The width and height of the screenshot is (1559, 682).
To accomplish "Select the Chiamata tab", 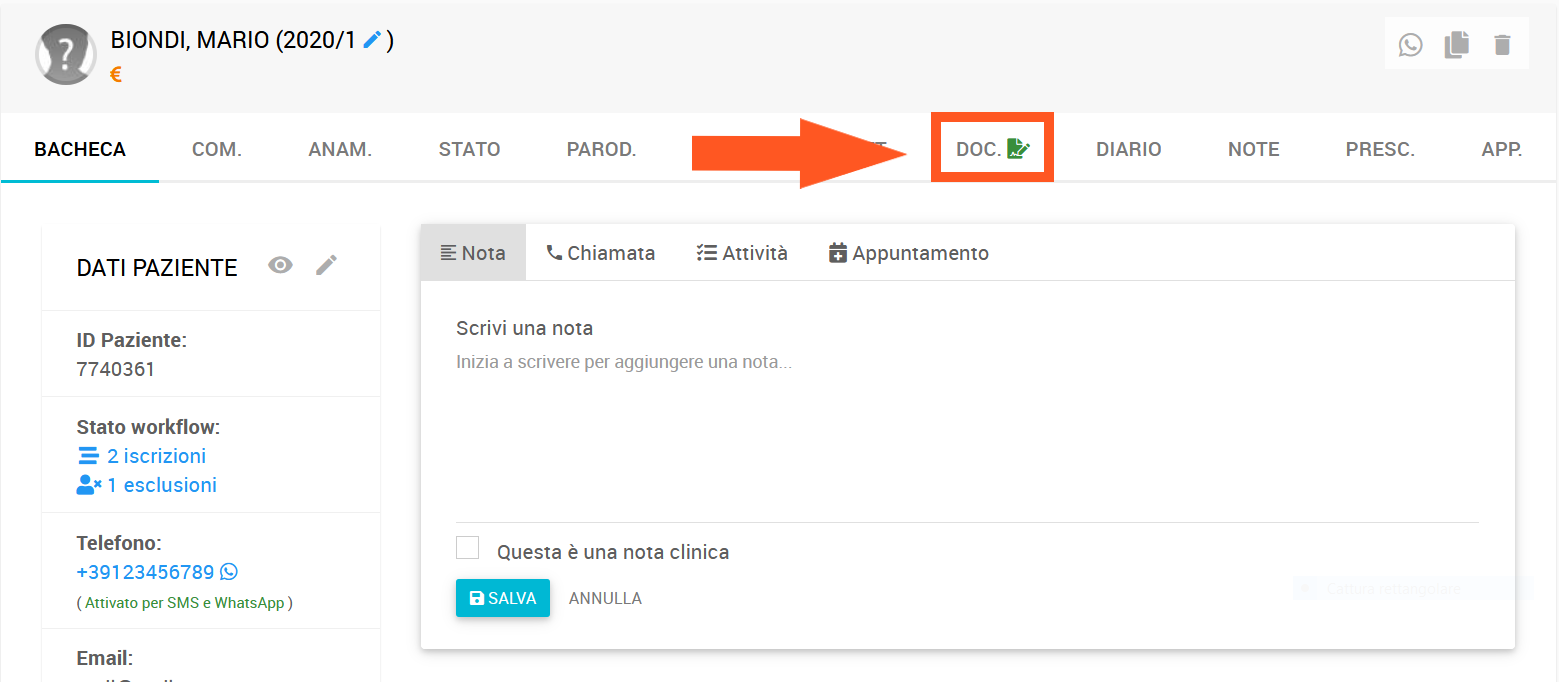I will [x=600, y=253].
